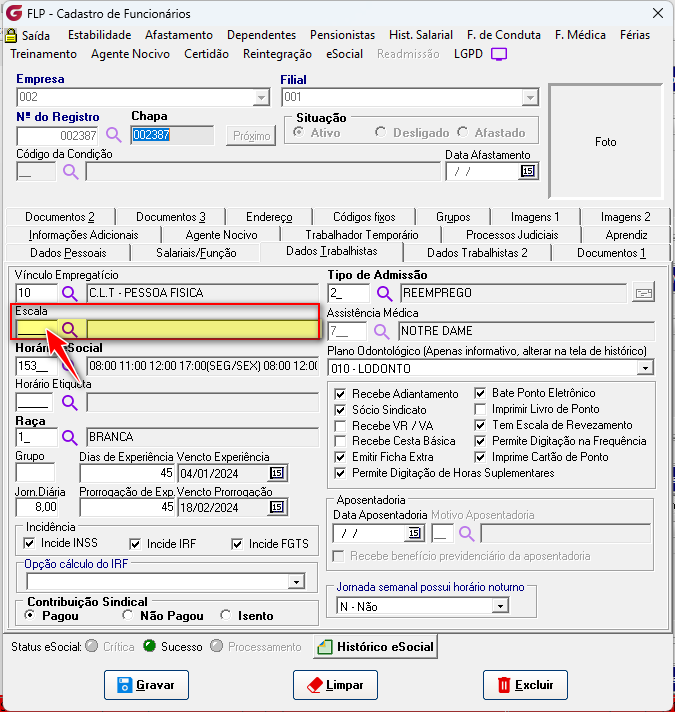Click the Dias de Experiência field
This screenshot has height=712, width=675.
point(127,473)
